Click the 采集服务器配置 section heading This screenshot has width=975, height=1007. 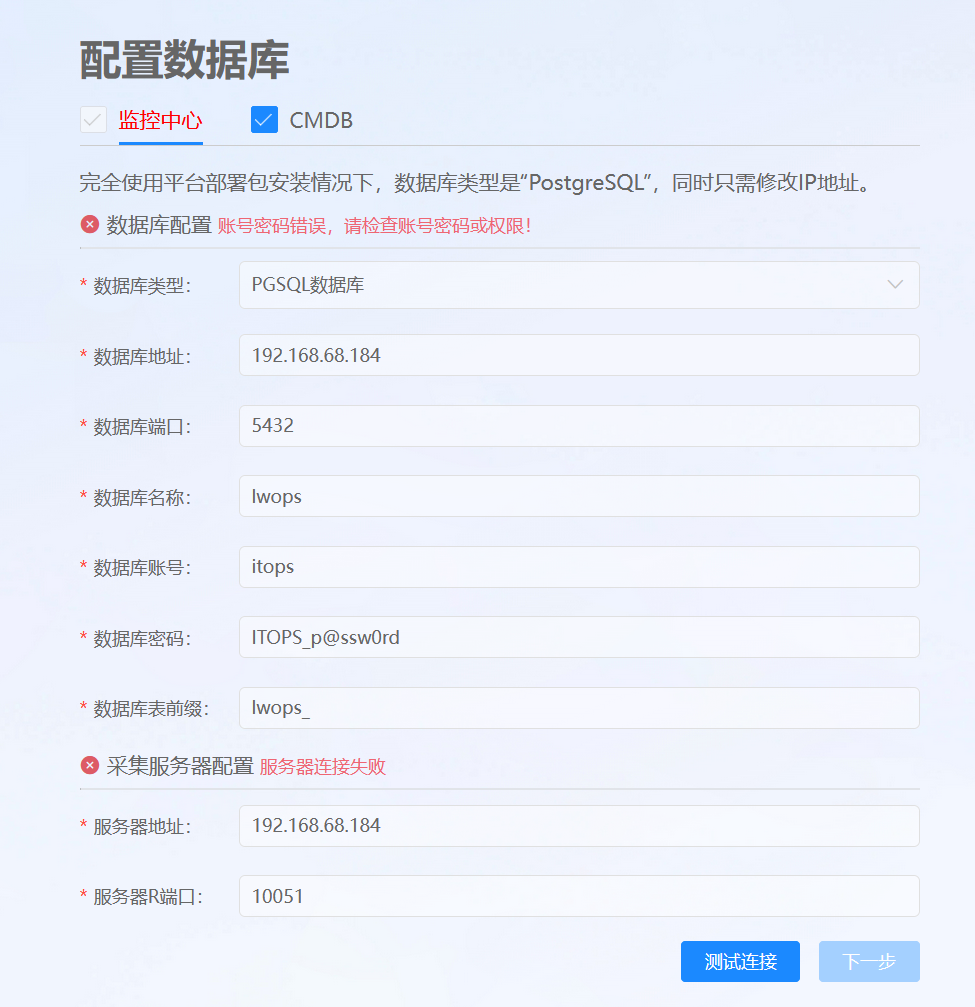pos(180,766)
